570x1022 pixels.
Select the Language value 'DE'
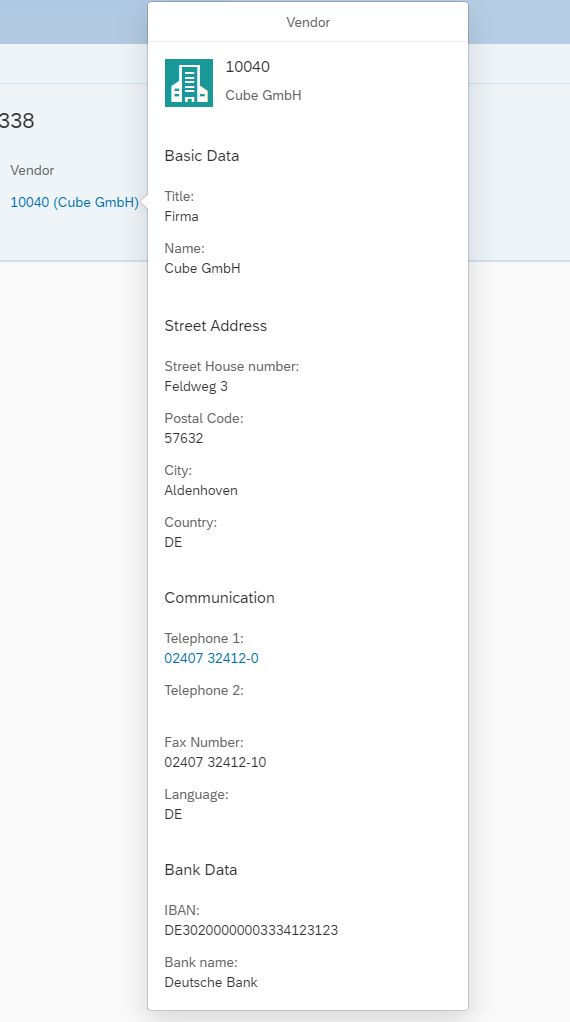point(173,815)
